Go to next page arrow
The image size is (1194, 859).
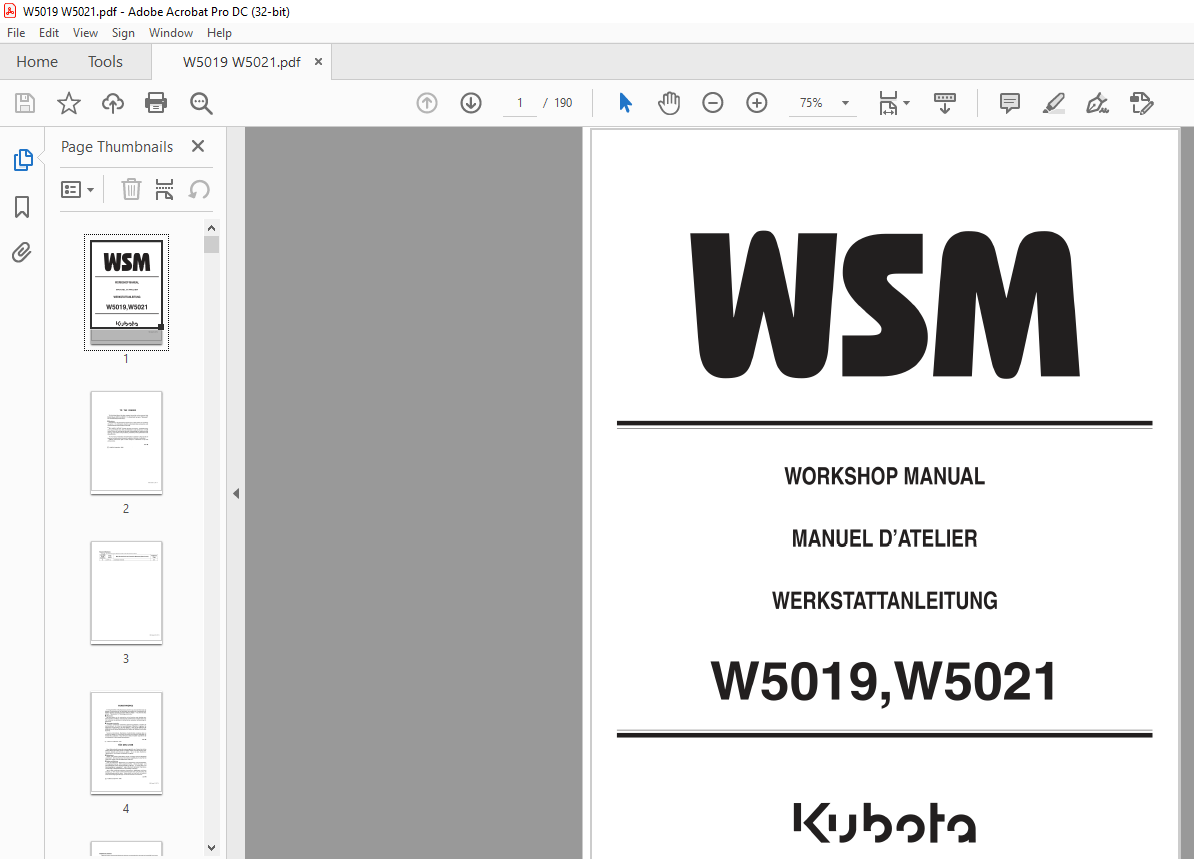pos(471,103)
